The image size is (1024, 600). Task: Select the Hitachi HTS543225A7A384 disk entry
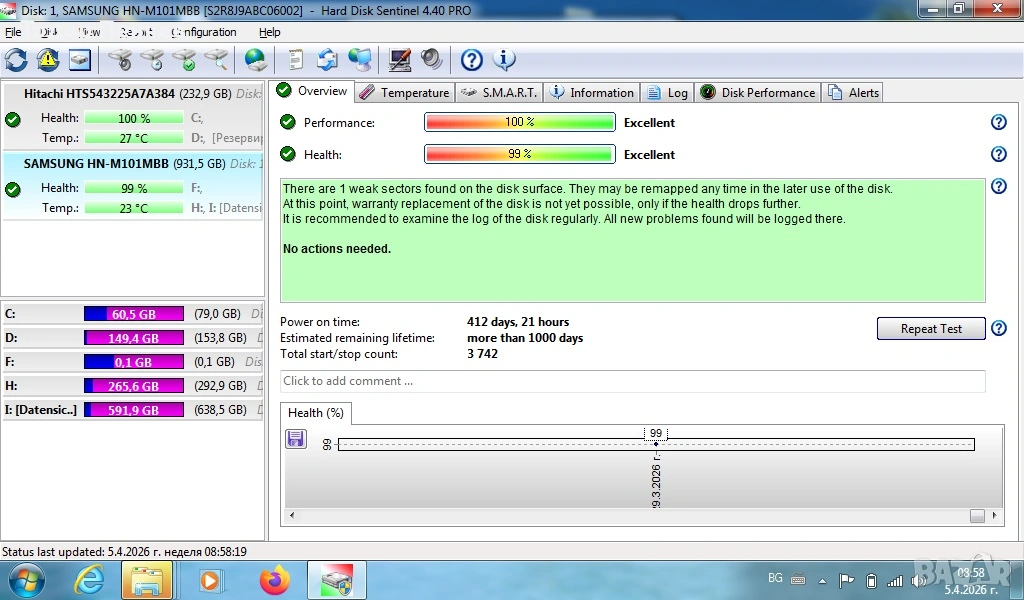pos(99,94)
